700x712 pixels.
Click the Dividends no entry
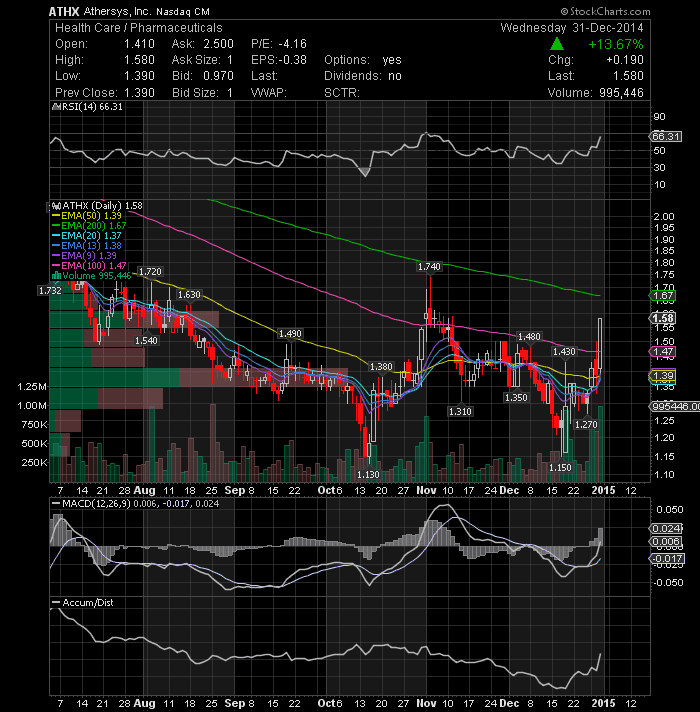click(363, 76)
